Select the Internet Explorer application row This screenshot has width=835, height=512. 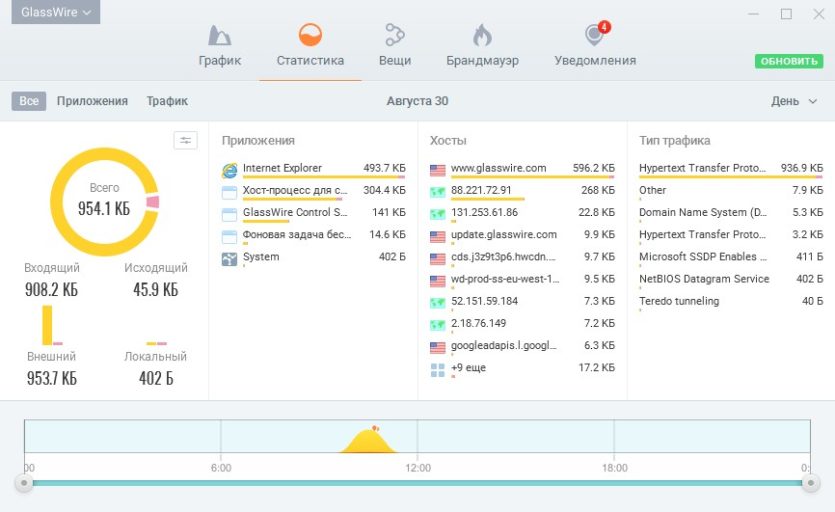[x=314, y=169]
